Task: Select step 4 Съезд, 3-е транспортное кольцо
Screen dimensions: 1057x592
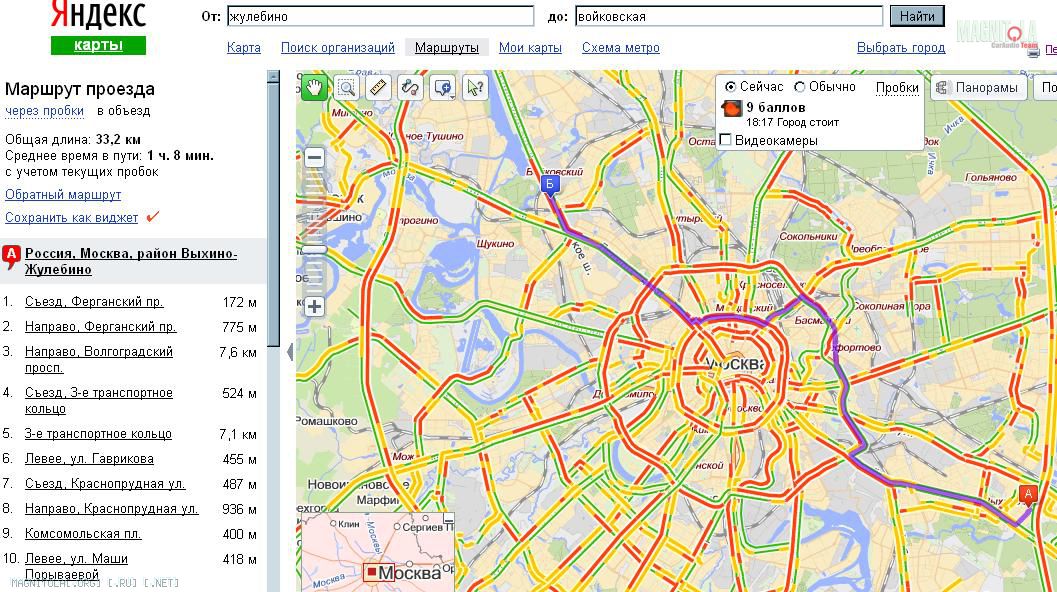Action: [99, 401]
